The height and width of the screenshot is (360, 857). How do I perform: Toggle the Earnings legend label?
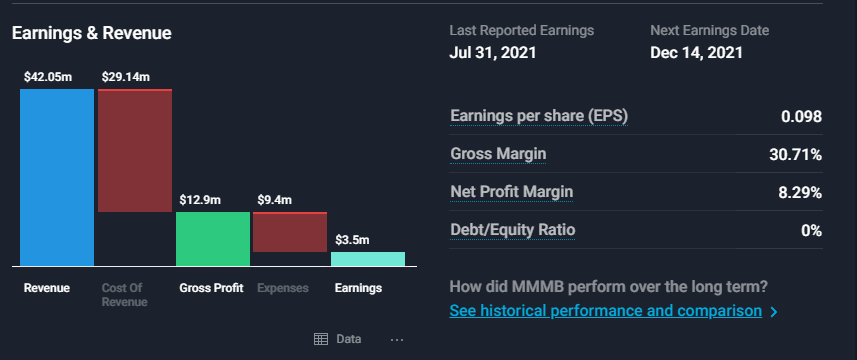point(358,288)
